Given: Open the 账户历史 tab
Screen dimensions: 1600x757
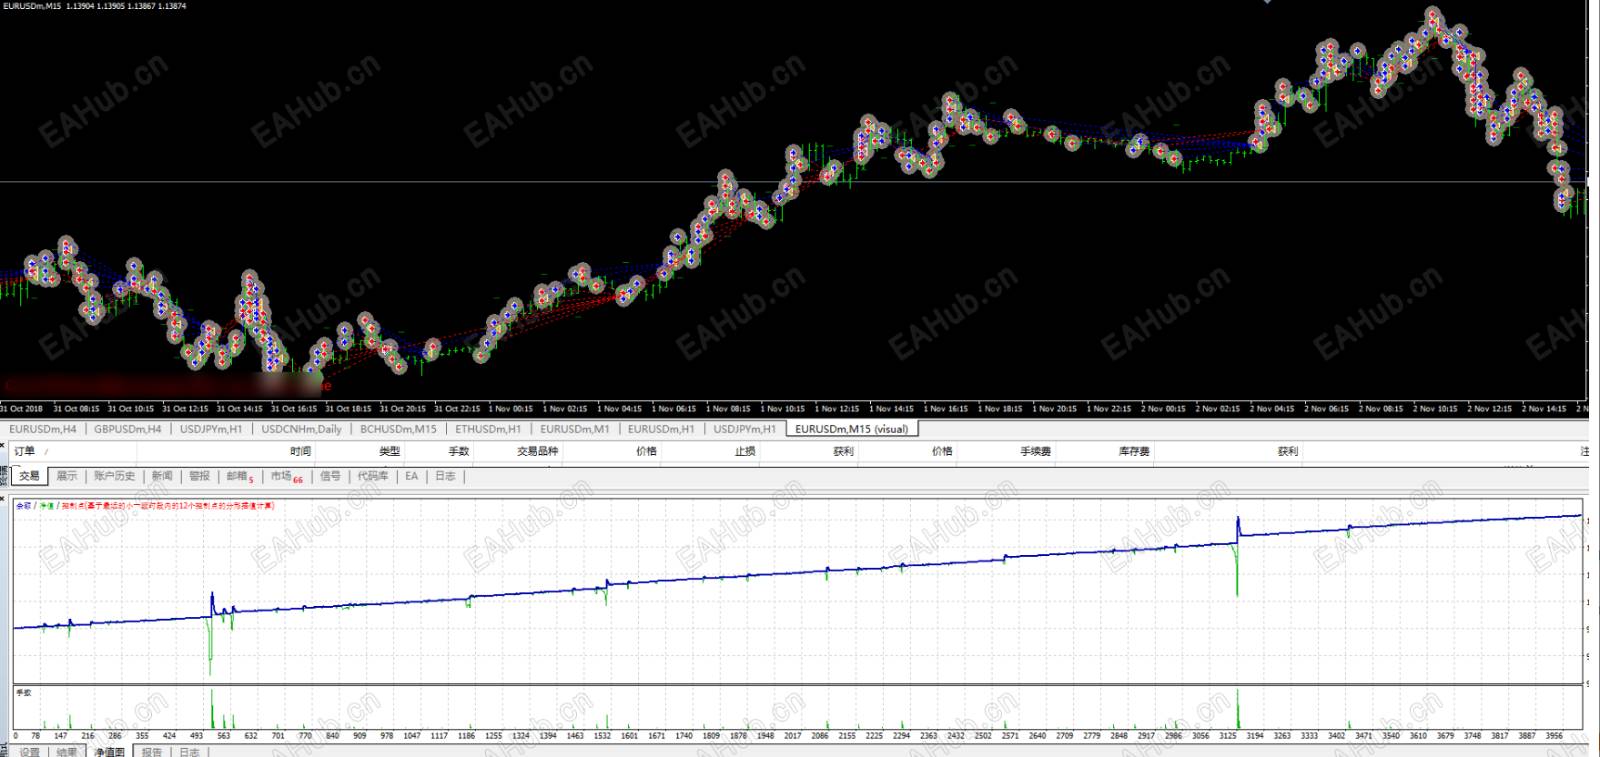Looking at the screenshot, I should pos(114,476).
